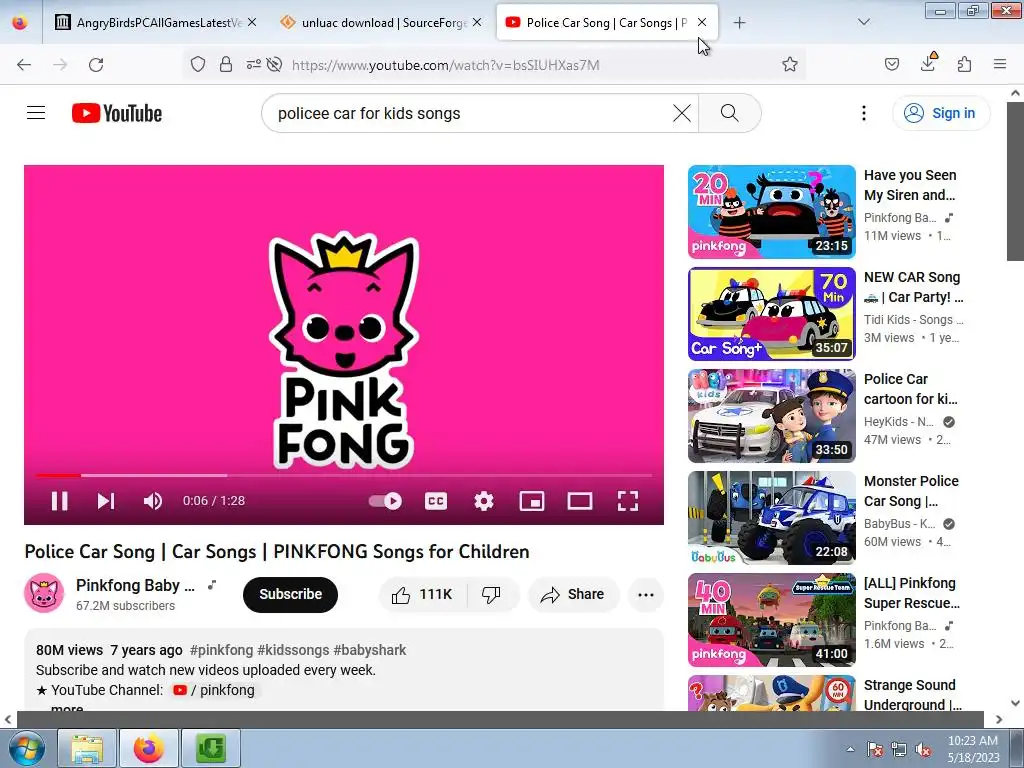Like the video showing 111K
The height and width of the screenshot is (768, 1024).
pos(422,594)
